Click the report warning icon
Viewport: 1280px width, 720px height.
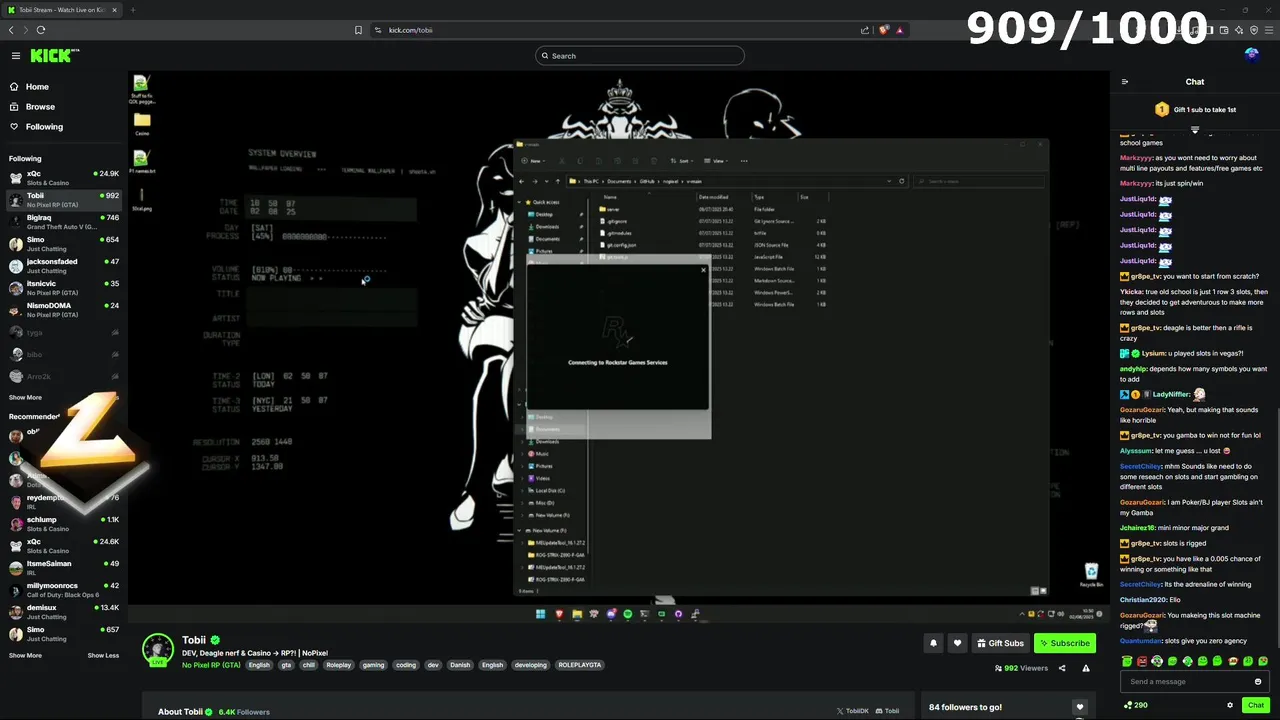(1086, 668)
